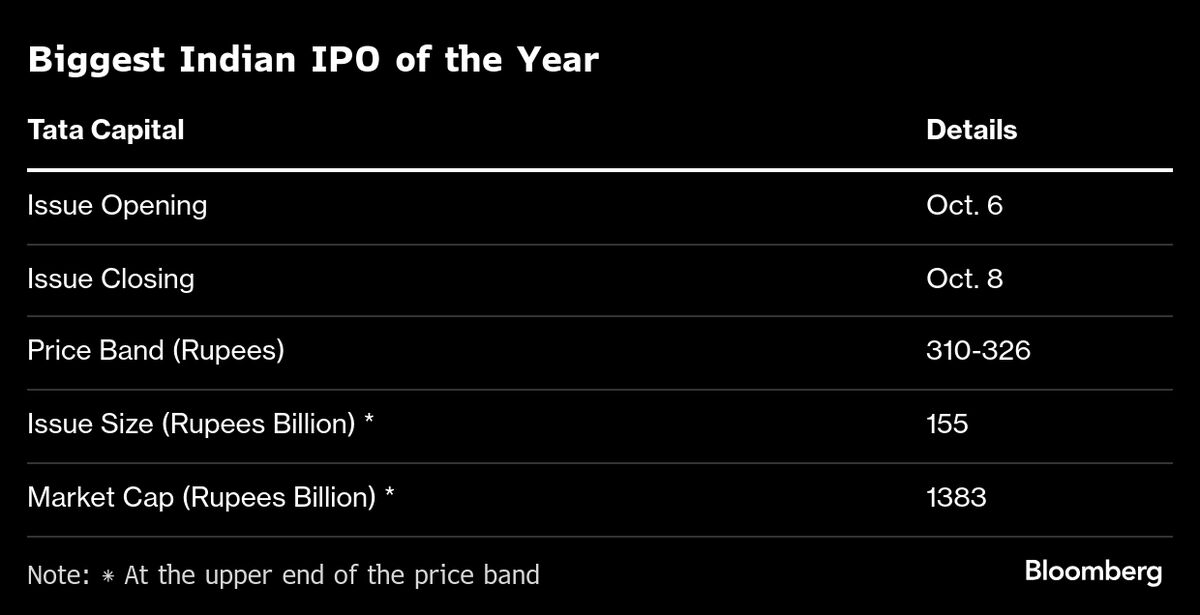Click the title "Biggest Indian IPO of the Year"
Viewport: 1200px width, 615px height.
tap(313, 60)
